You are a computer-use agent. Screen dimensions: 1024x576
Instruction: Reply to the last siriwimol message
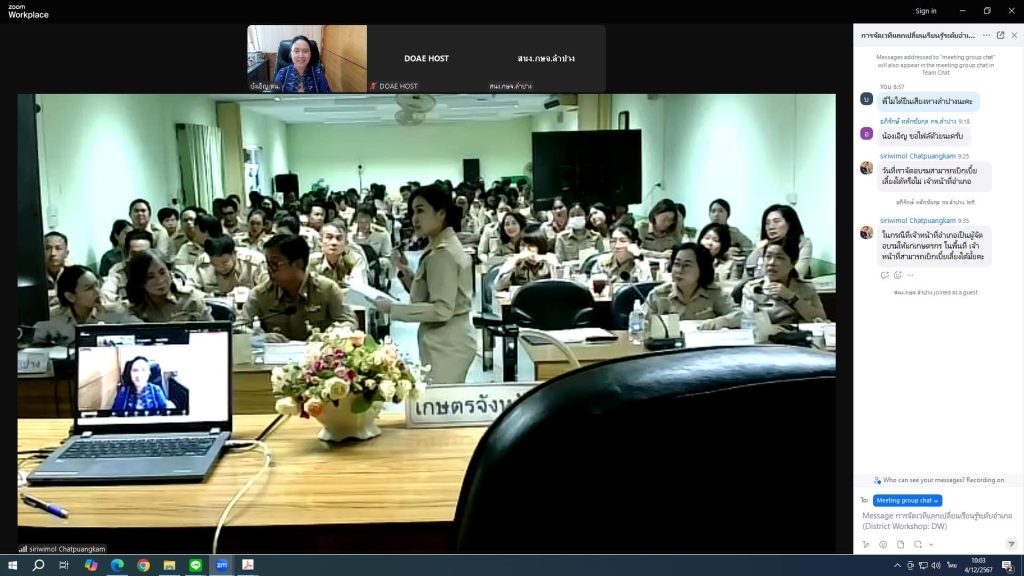click(x=885, y=275)
